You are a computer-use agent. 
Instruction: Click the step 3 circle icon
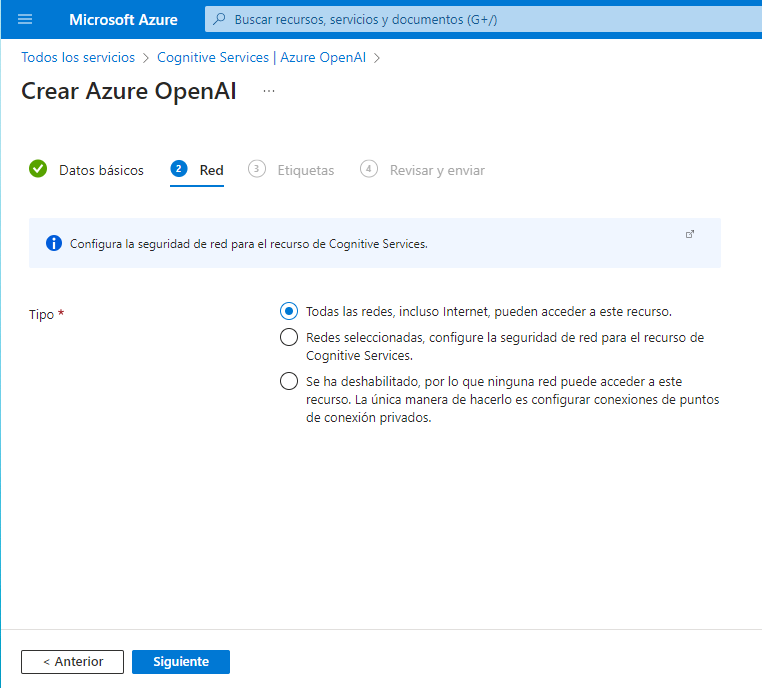(x=257, y=169)
